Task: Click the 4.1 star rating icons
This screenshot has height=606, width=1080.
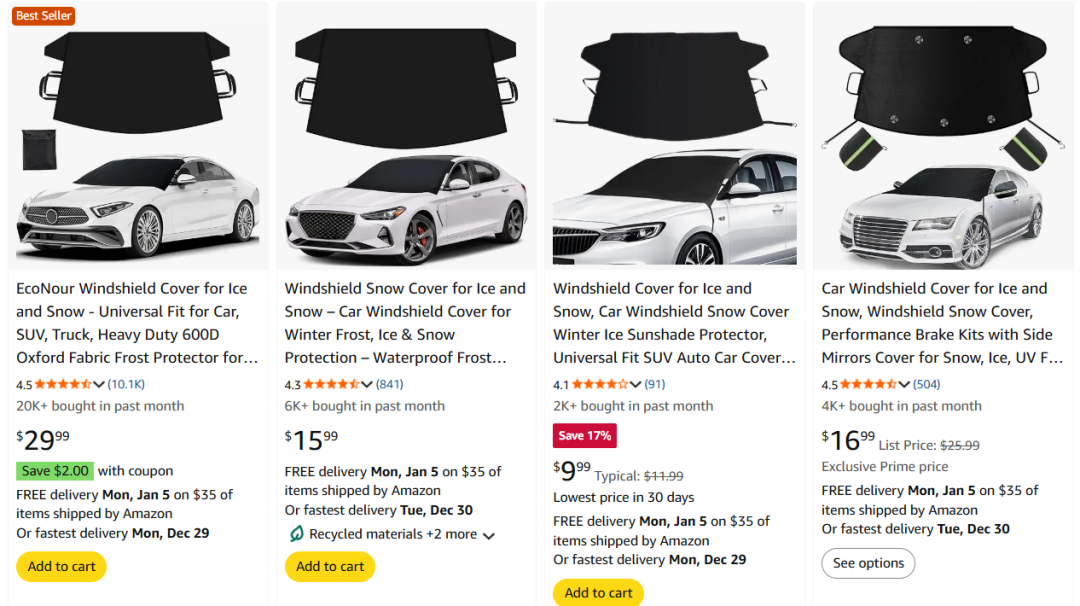Action: (603, 384)
